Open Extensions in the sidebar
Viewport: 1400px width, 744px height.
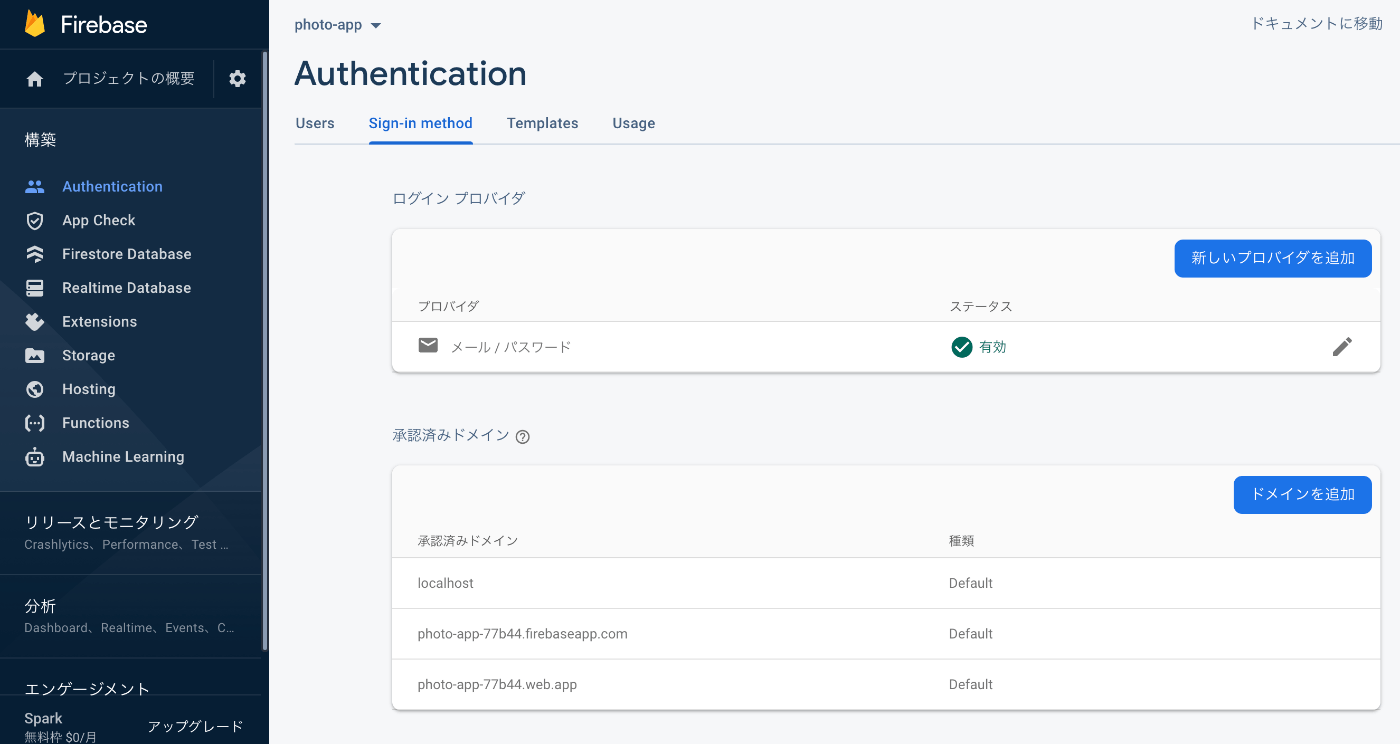pos(100,322)
